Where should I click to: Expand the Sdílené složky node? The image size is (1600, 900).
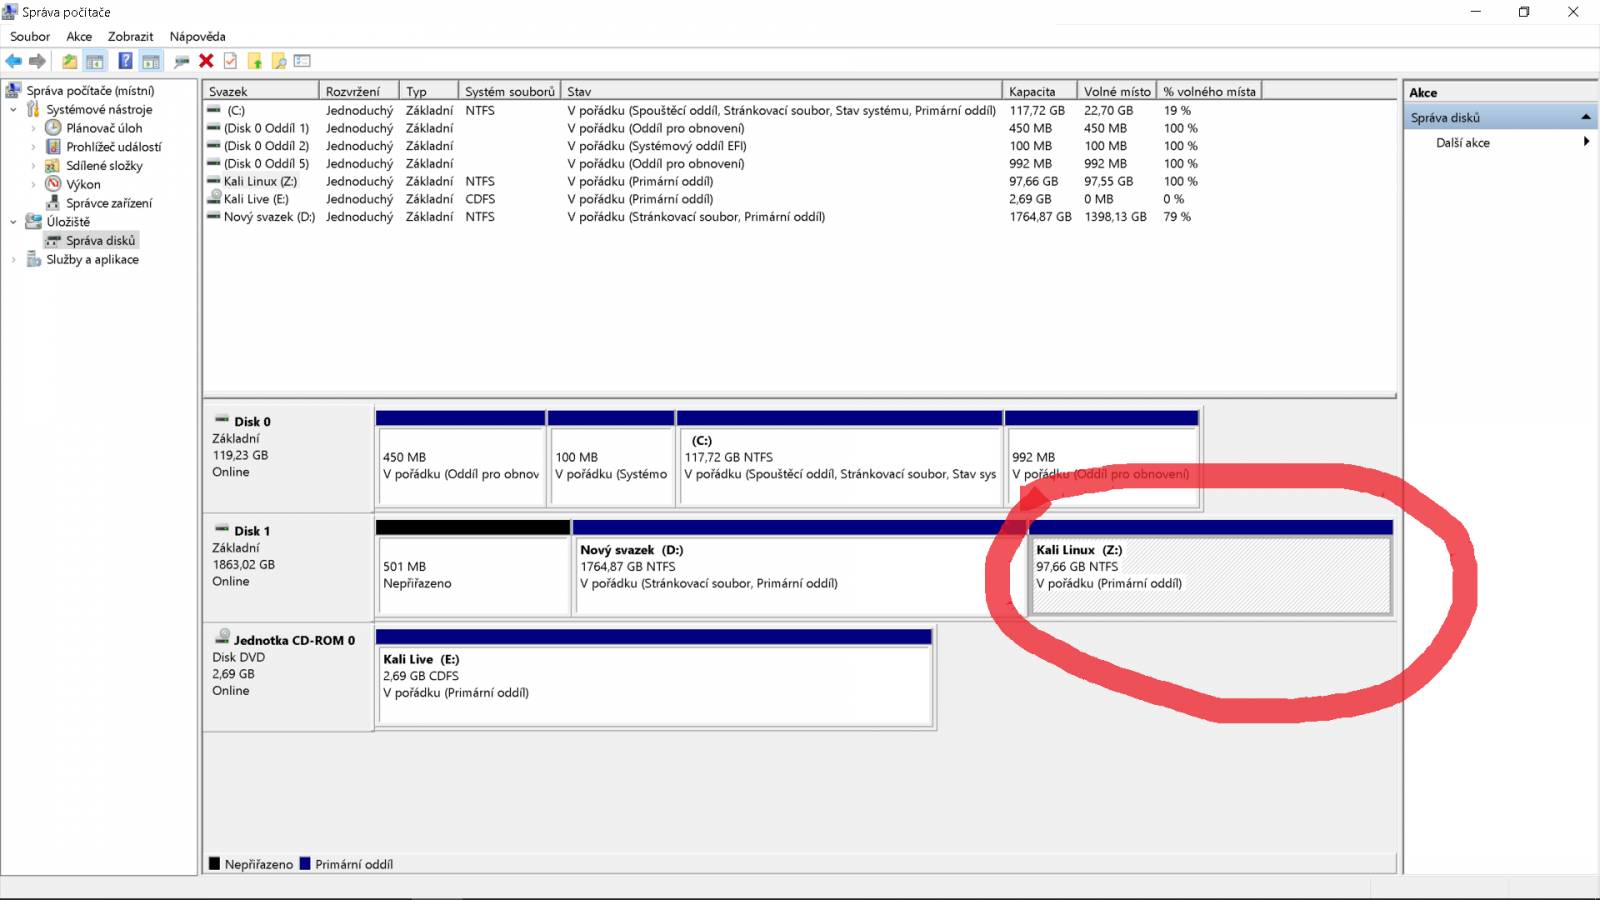click(x=33, y=166)
